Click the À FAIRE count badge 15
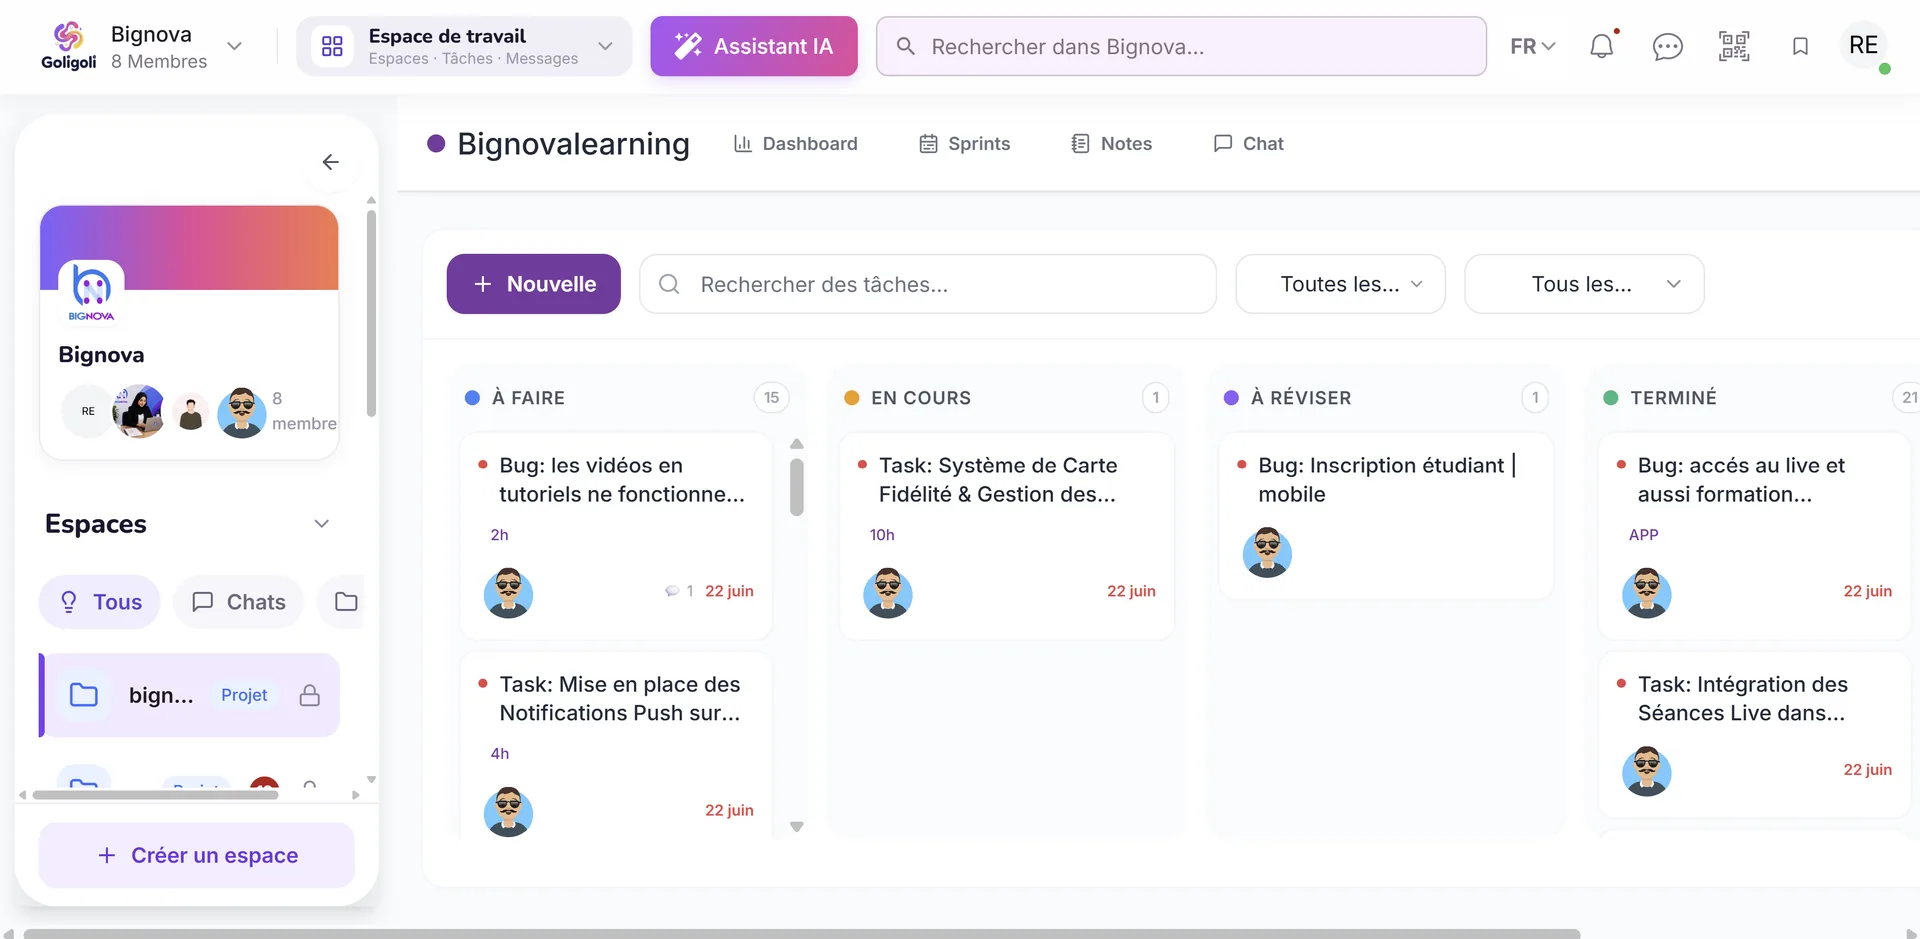1920x939 pixels. tap(771, 397)
